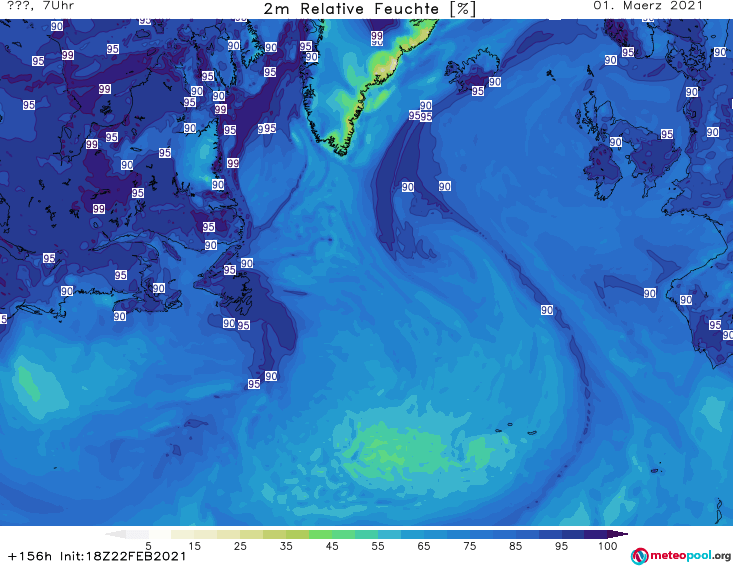The image size is (733, 566).
Task: Click the meteopool swirl logo icon
Action: pyautogui.click(x=639, y=556)
